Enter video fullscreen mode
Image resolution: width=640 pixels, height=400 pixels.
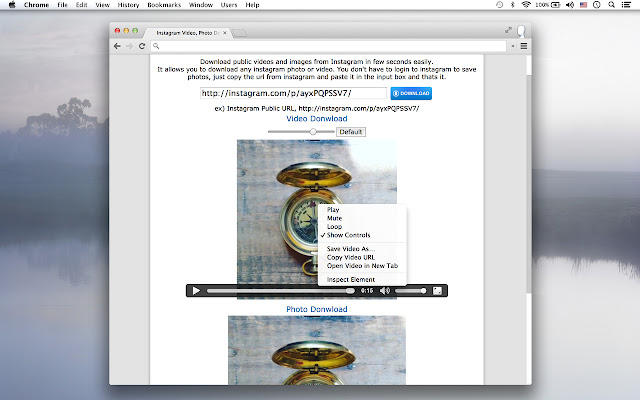[437, 291]
